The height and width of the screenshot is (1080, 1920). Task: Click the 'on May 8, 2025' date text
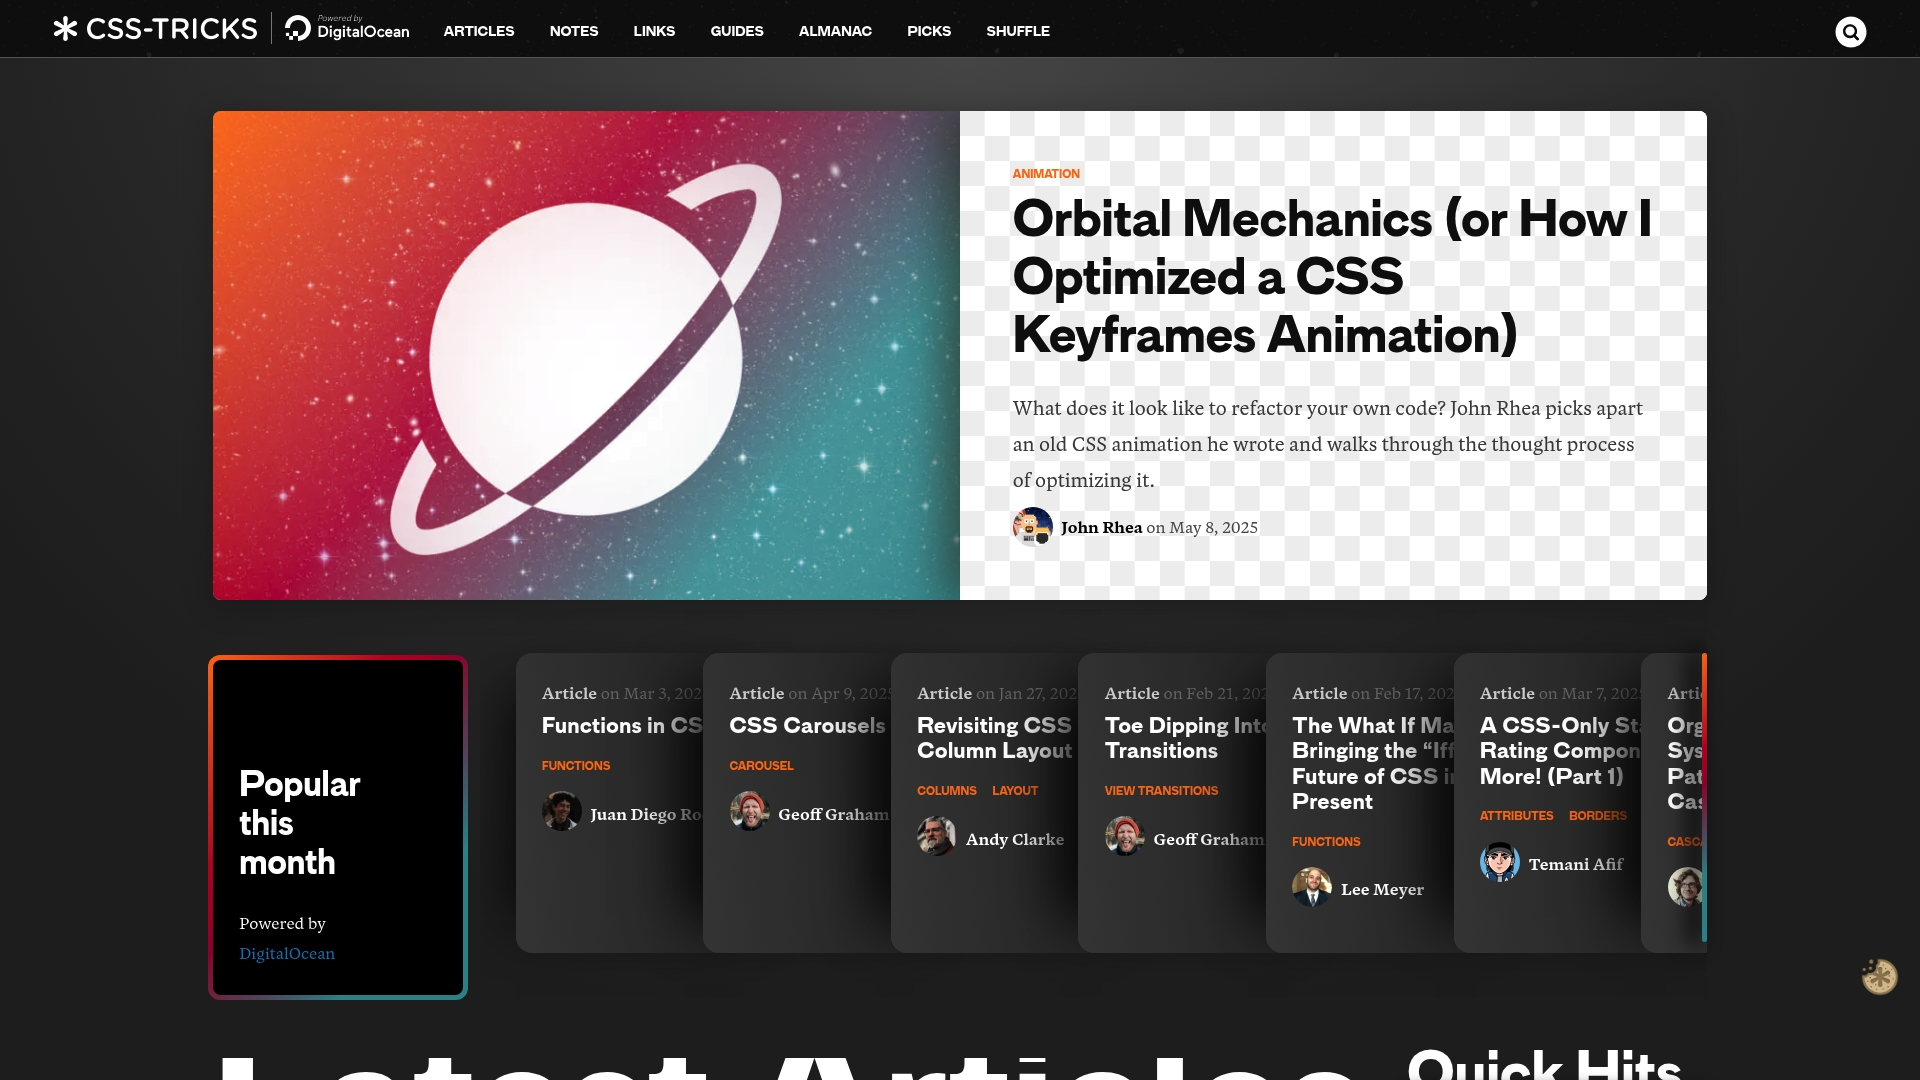(x=1202, y=528)
